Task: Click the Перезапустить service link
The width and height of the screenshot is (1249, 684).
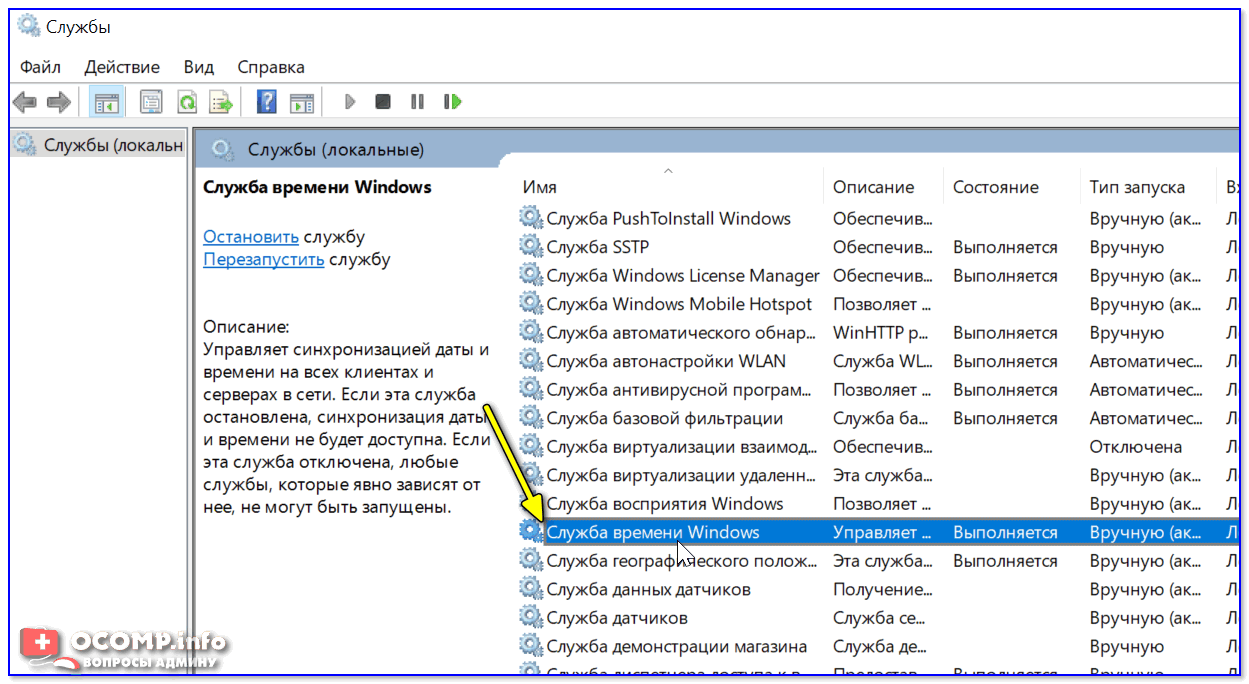Action: coord(263,259)
